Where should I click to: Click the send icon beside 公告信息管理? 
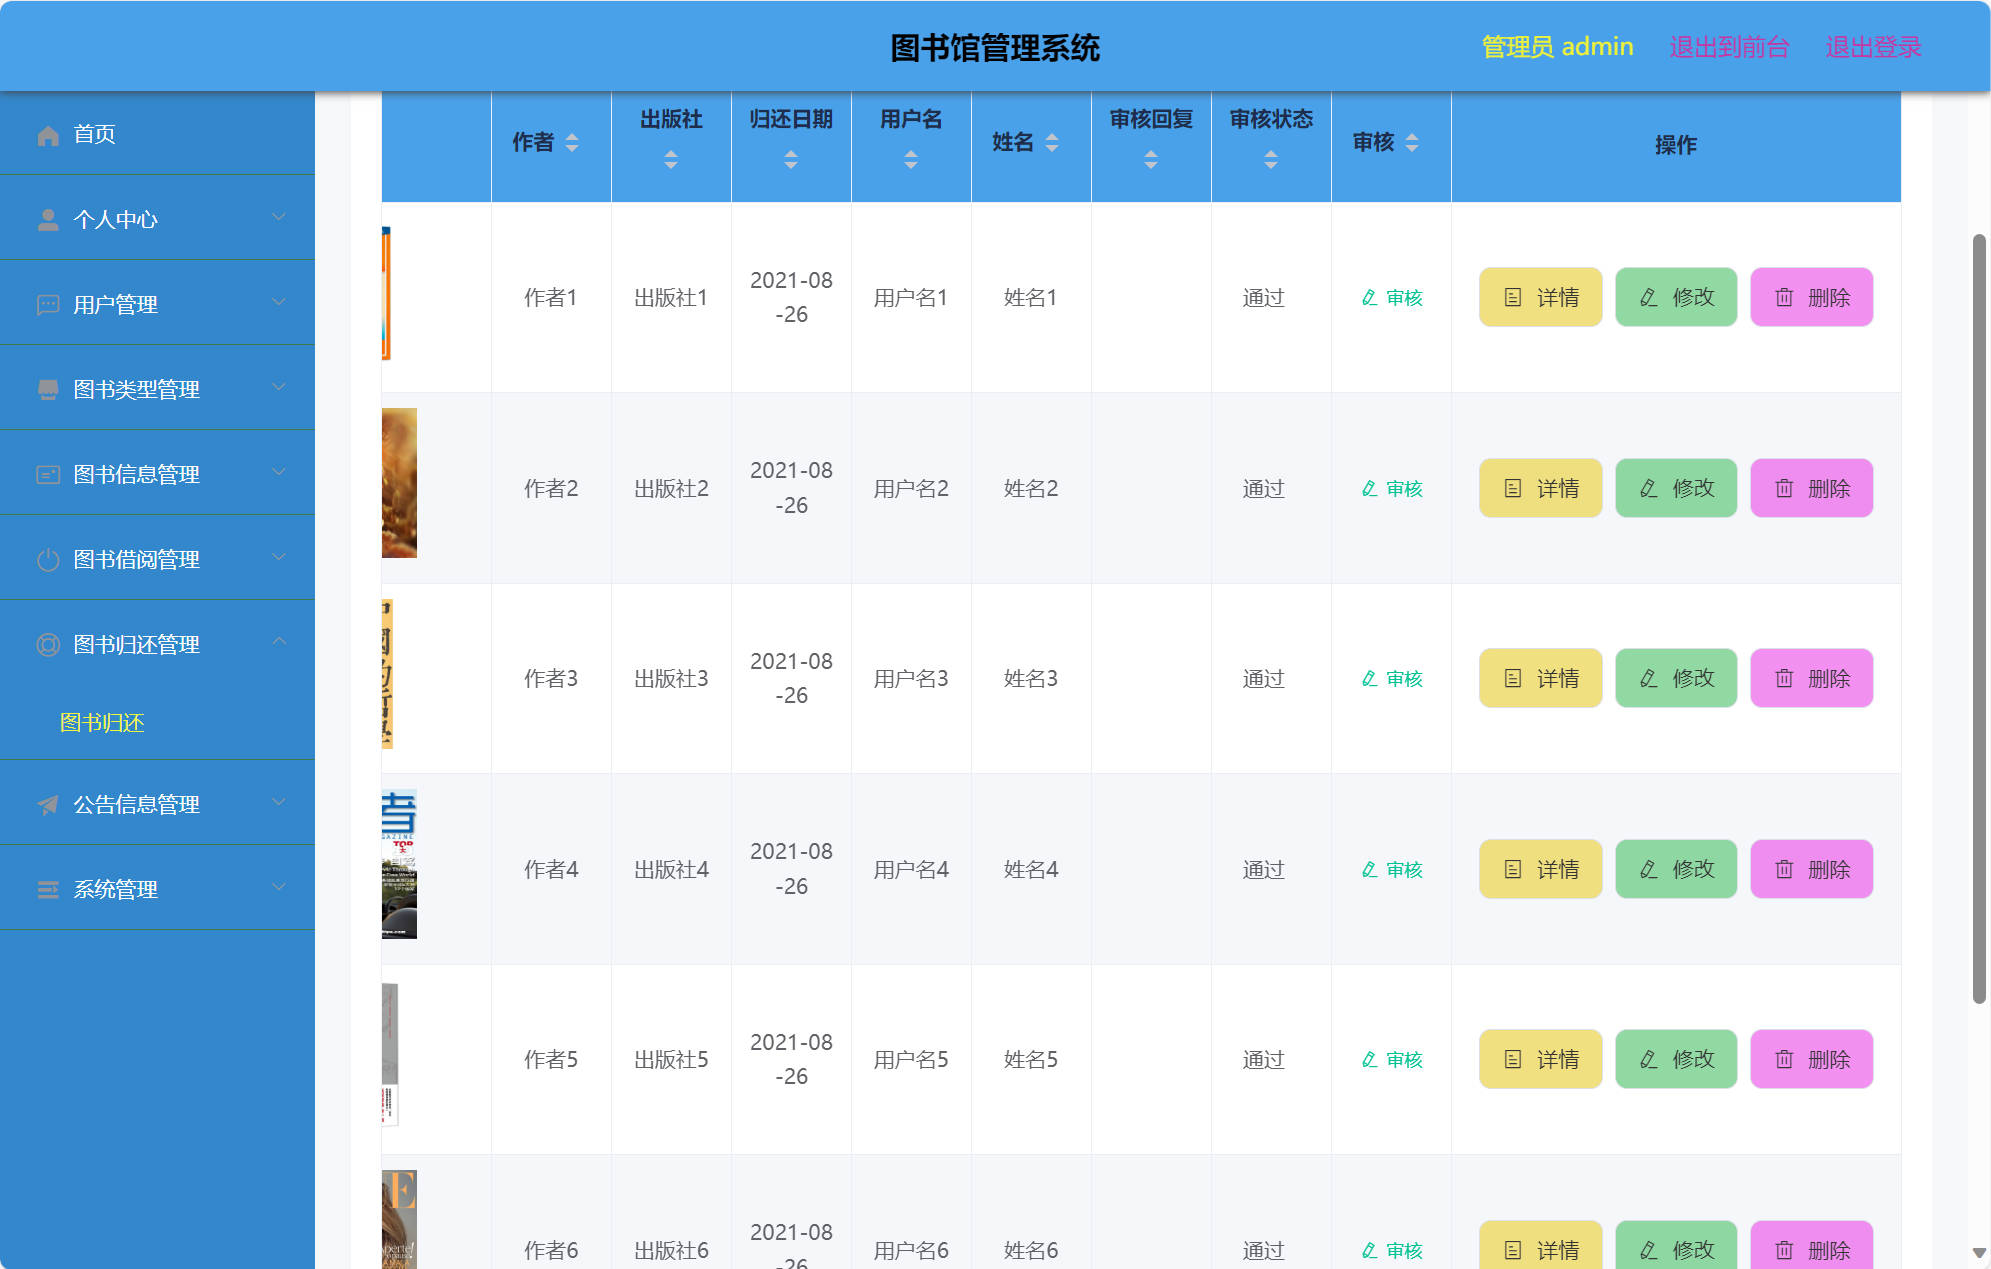pos(47,803)
